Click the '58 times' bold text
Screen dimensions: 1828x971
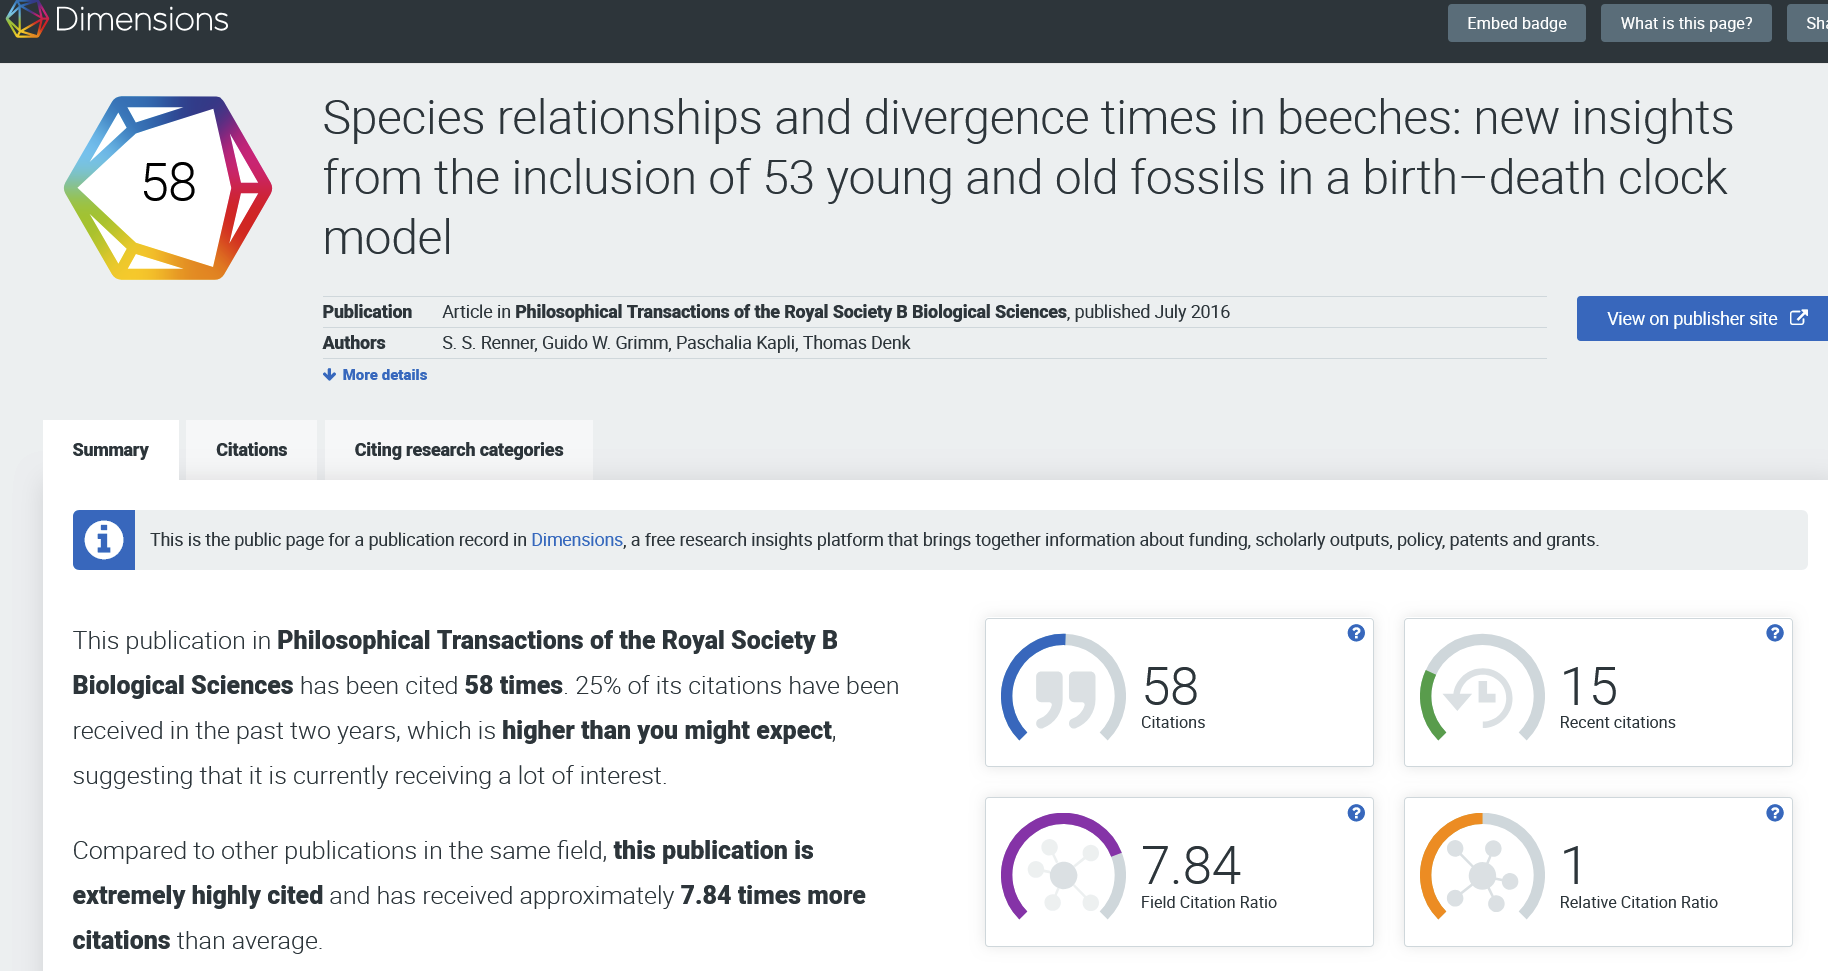pyautogui.click(x=514, y=686)
